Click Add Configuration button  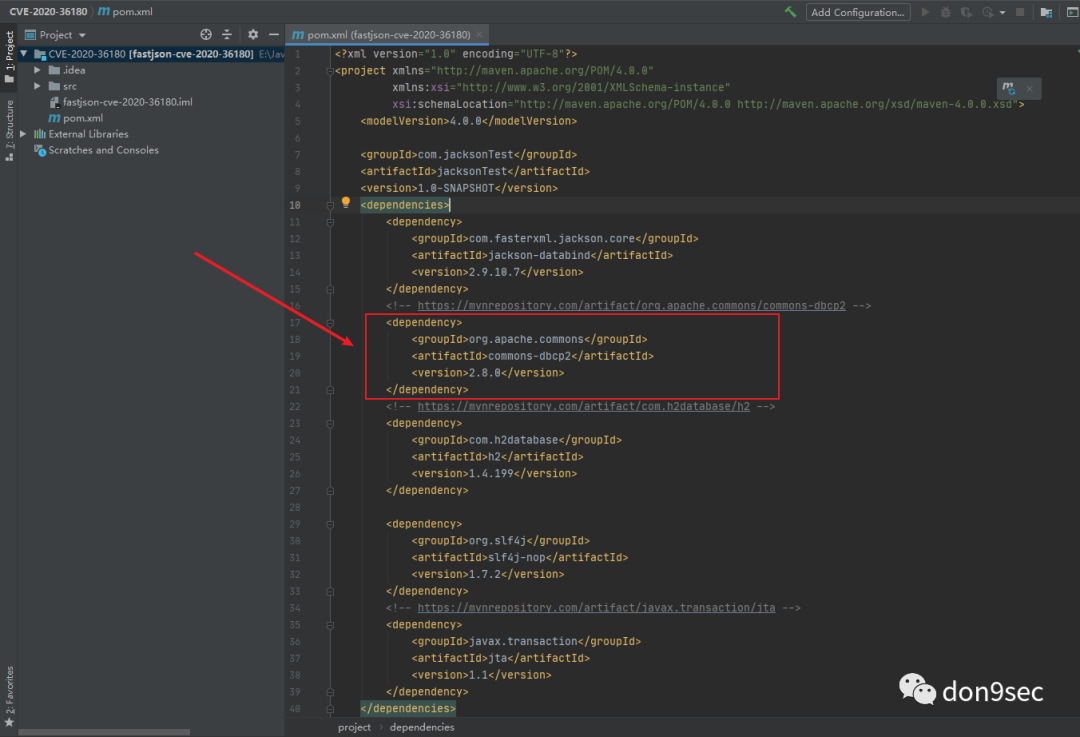click(x=857, y=12)
